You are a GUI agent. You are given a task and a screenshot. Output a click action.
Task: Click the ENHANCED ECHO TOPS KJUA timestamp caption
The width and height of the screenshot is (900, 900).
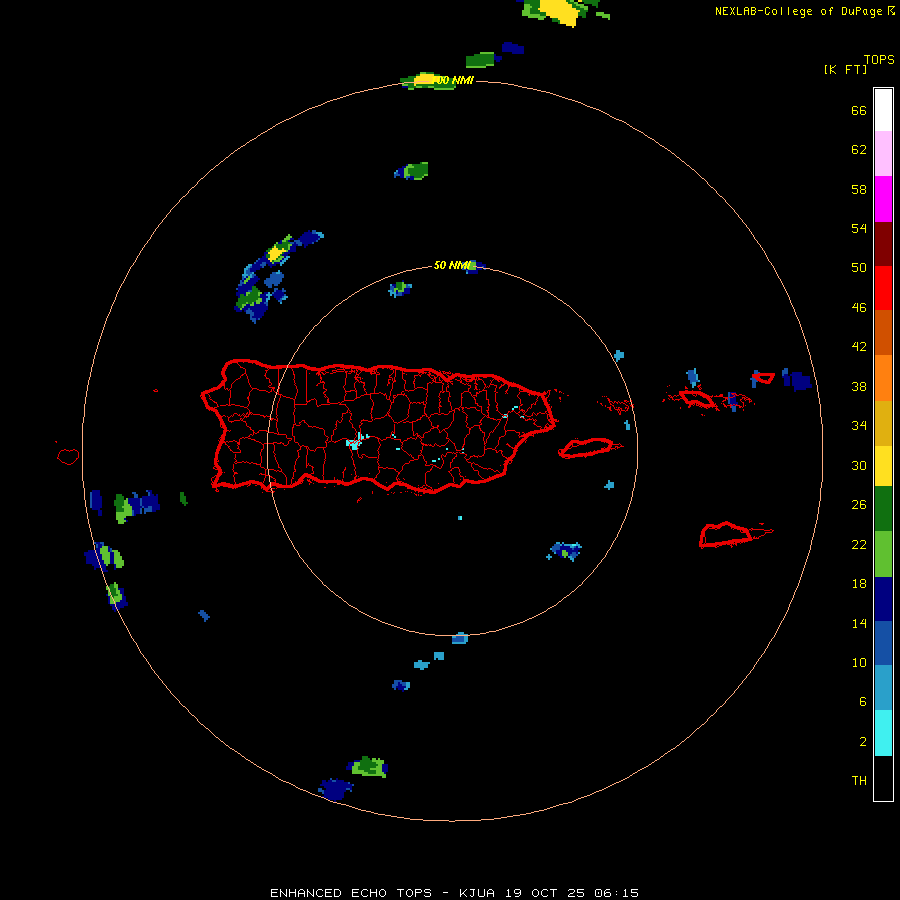pos(454,893)
